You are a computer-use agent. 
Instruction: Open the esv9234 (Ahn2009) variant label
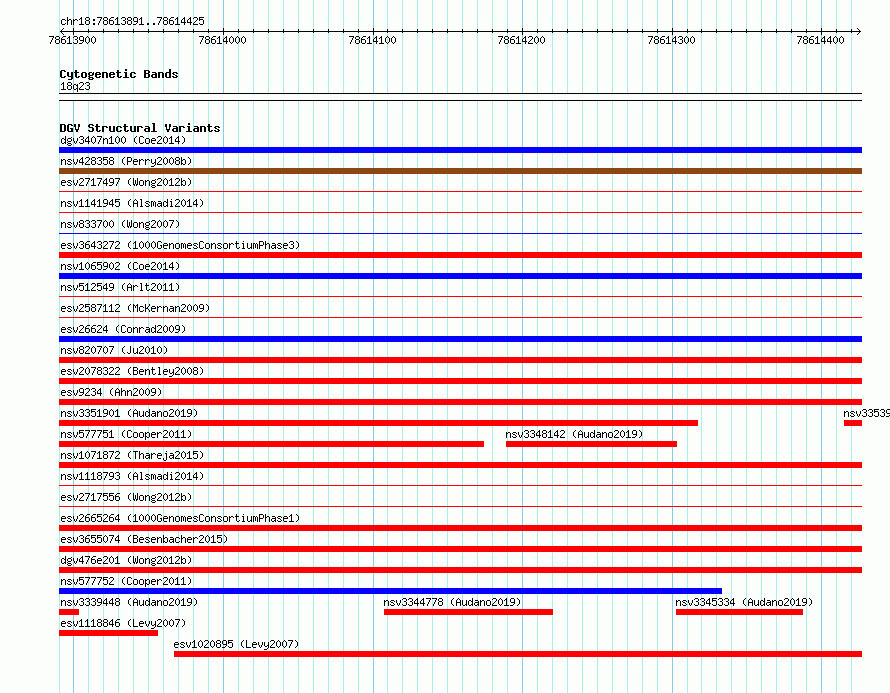[111, 392]
